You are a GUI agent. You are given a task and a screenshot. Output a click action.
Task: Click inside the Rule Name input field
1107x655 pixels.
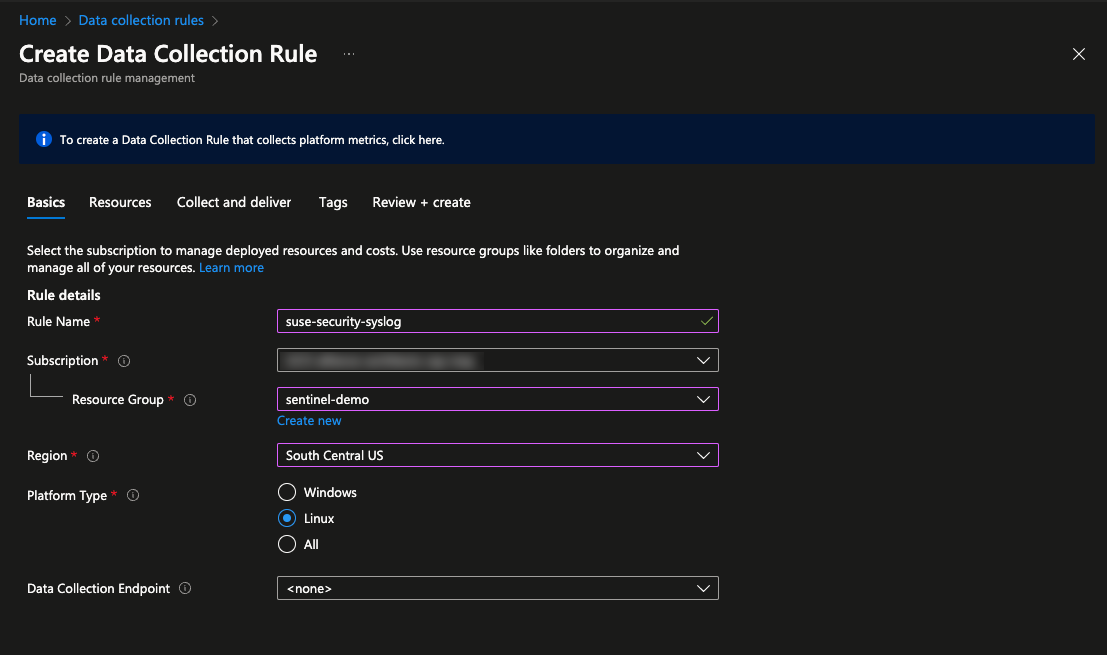[450, 321]
